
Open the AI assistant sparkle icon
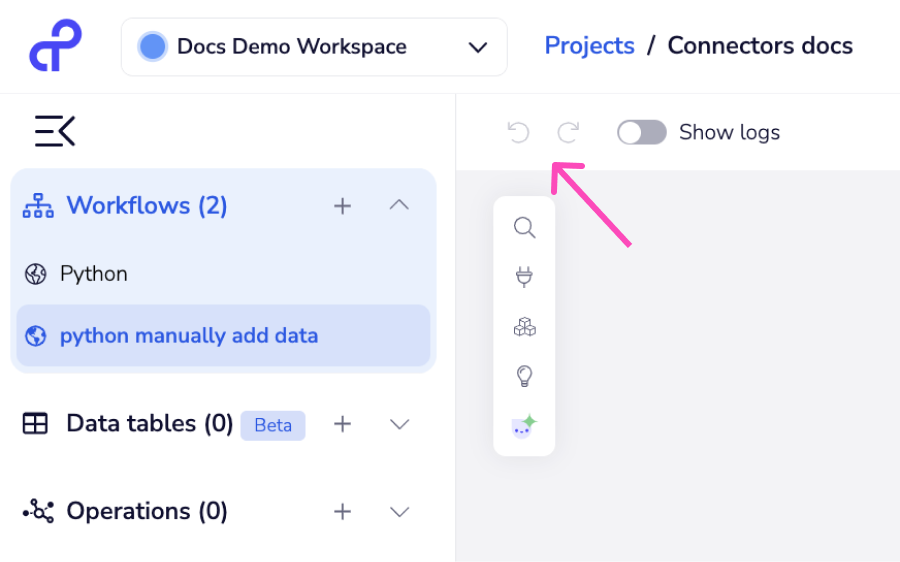(x=524, y=426)
